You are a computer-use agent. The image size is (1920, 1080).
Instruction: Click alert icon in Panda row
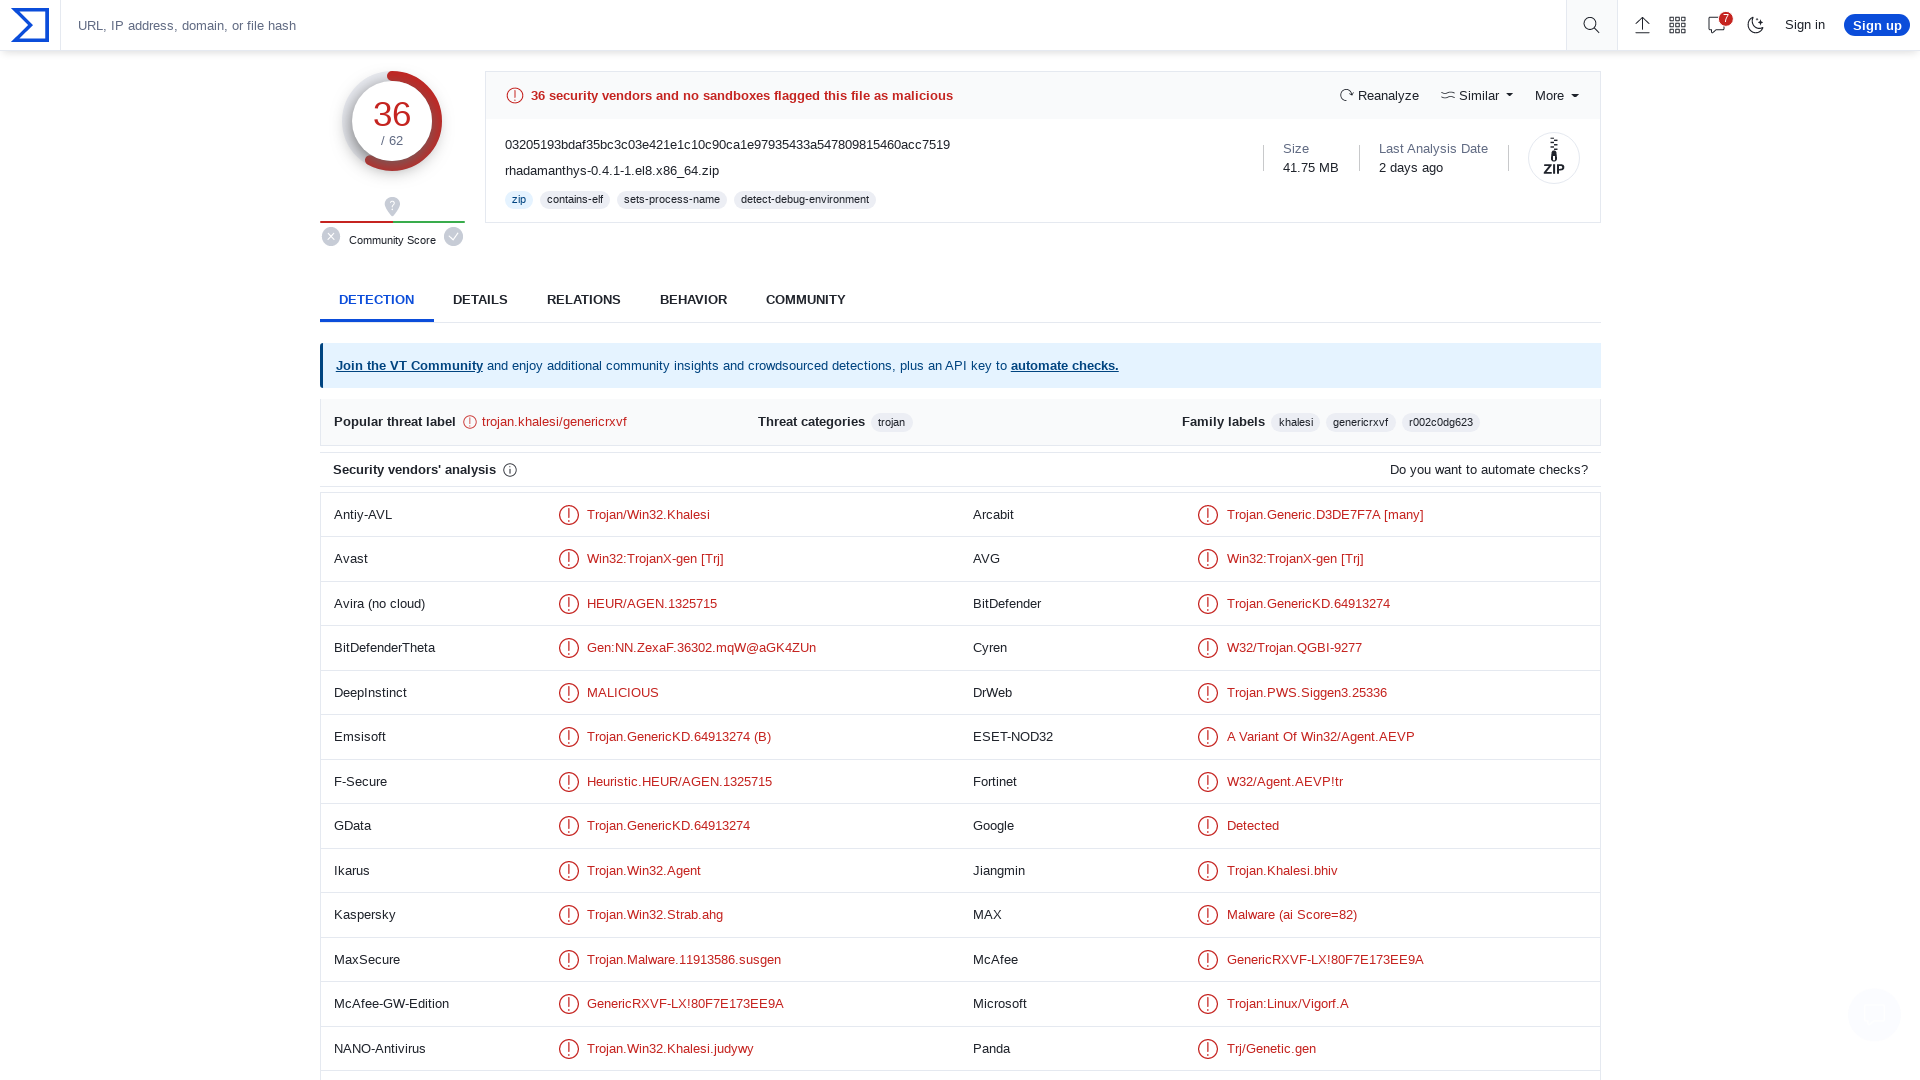1208,1049
